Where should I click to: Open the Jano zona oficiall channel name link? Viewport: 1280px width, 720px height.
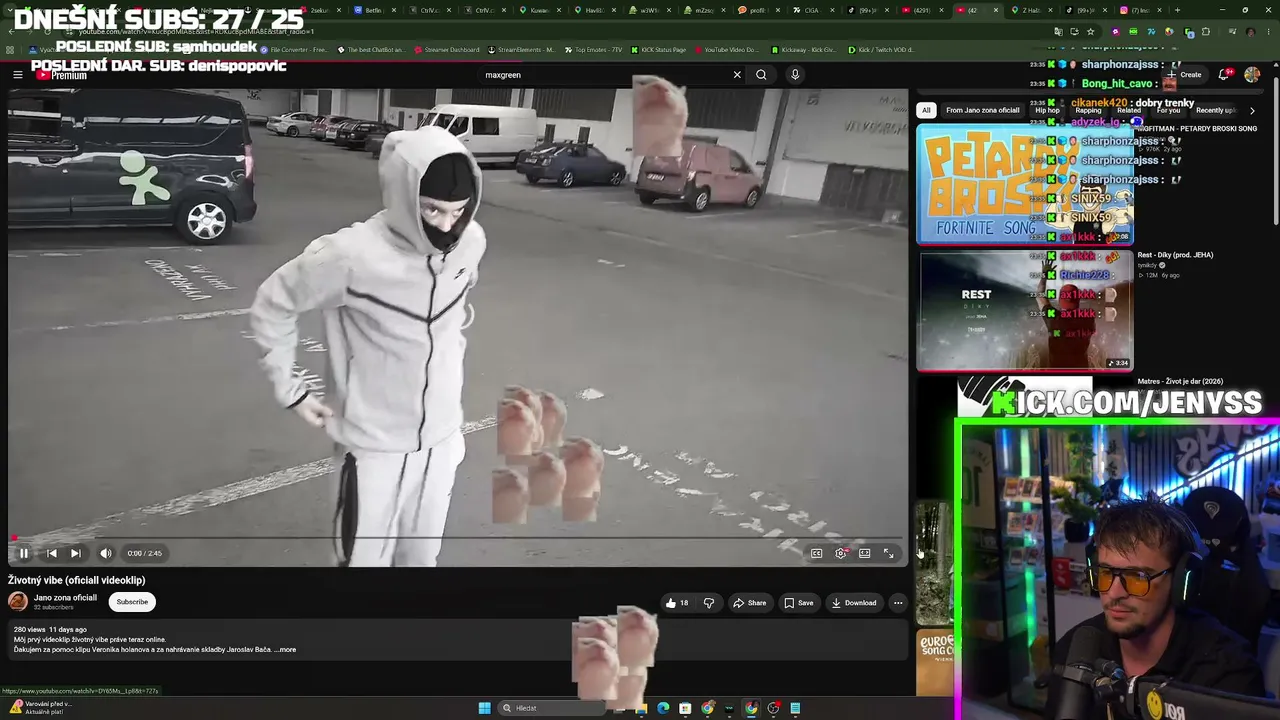tap(65, 598)
